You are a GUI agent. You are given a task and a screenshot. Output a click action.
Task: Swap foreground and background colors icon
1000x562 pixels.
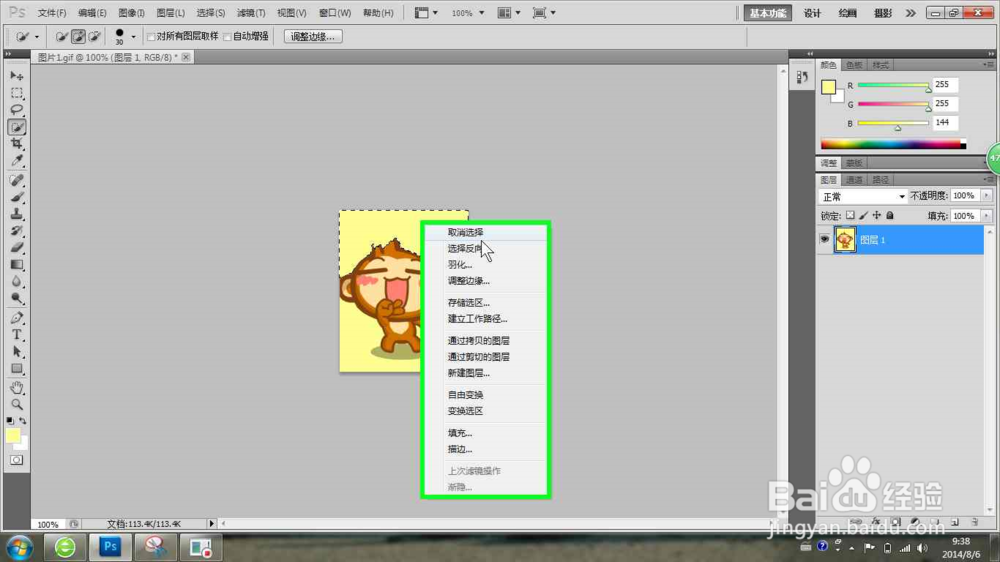click(23, 421)
